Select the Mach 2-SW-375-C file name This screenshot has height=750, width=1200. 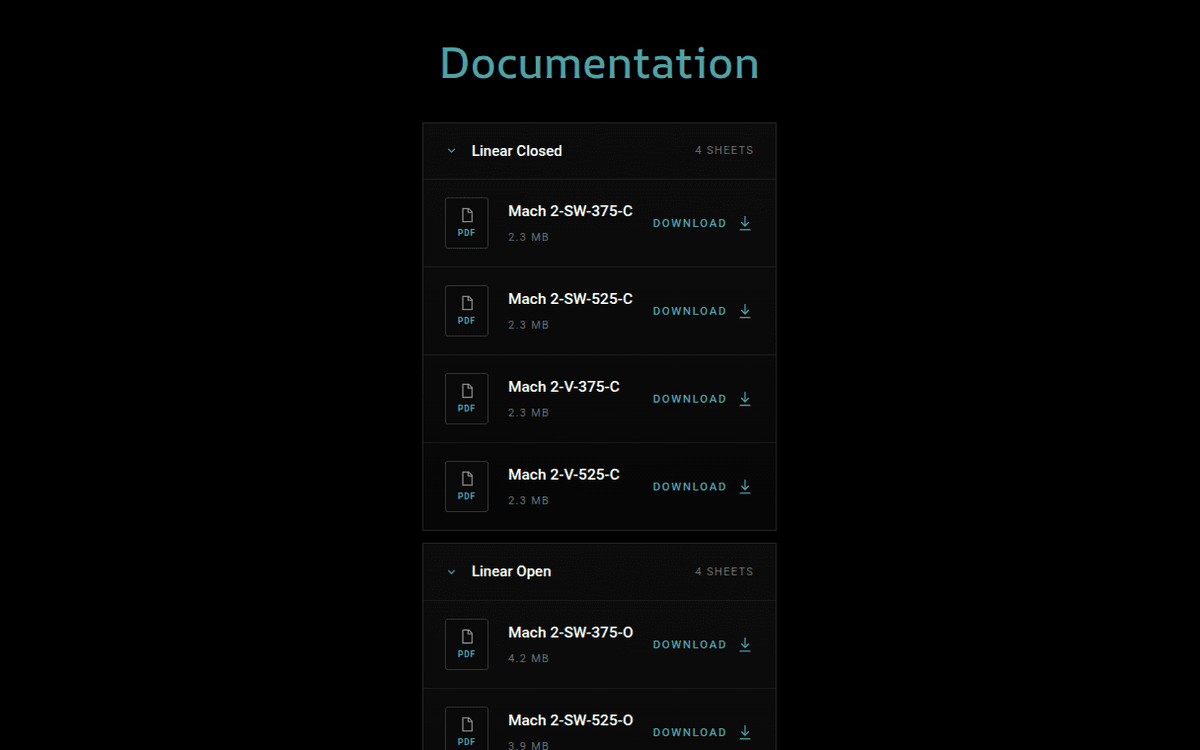pyautogui.click(x=570, y=211)
